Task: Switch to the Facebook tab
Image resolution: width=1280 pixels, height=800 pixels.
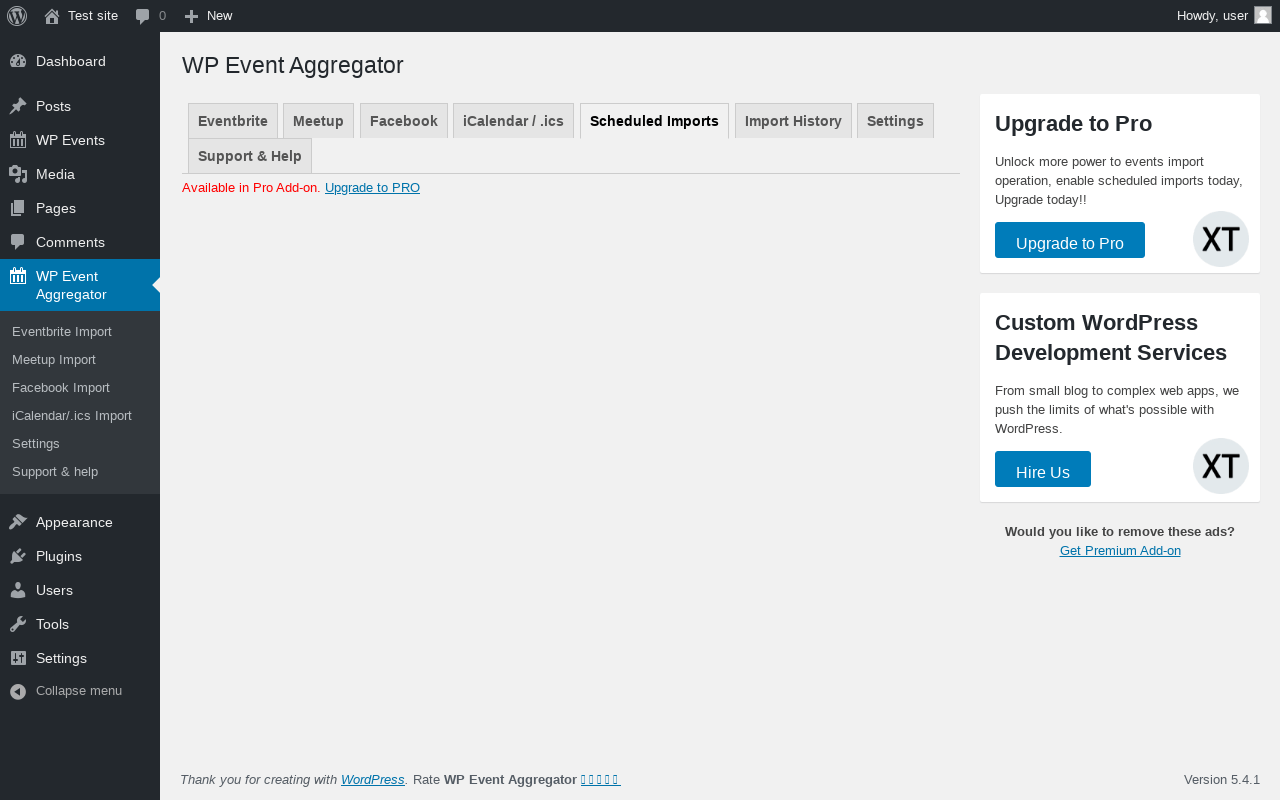Action: point(404,121)
